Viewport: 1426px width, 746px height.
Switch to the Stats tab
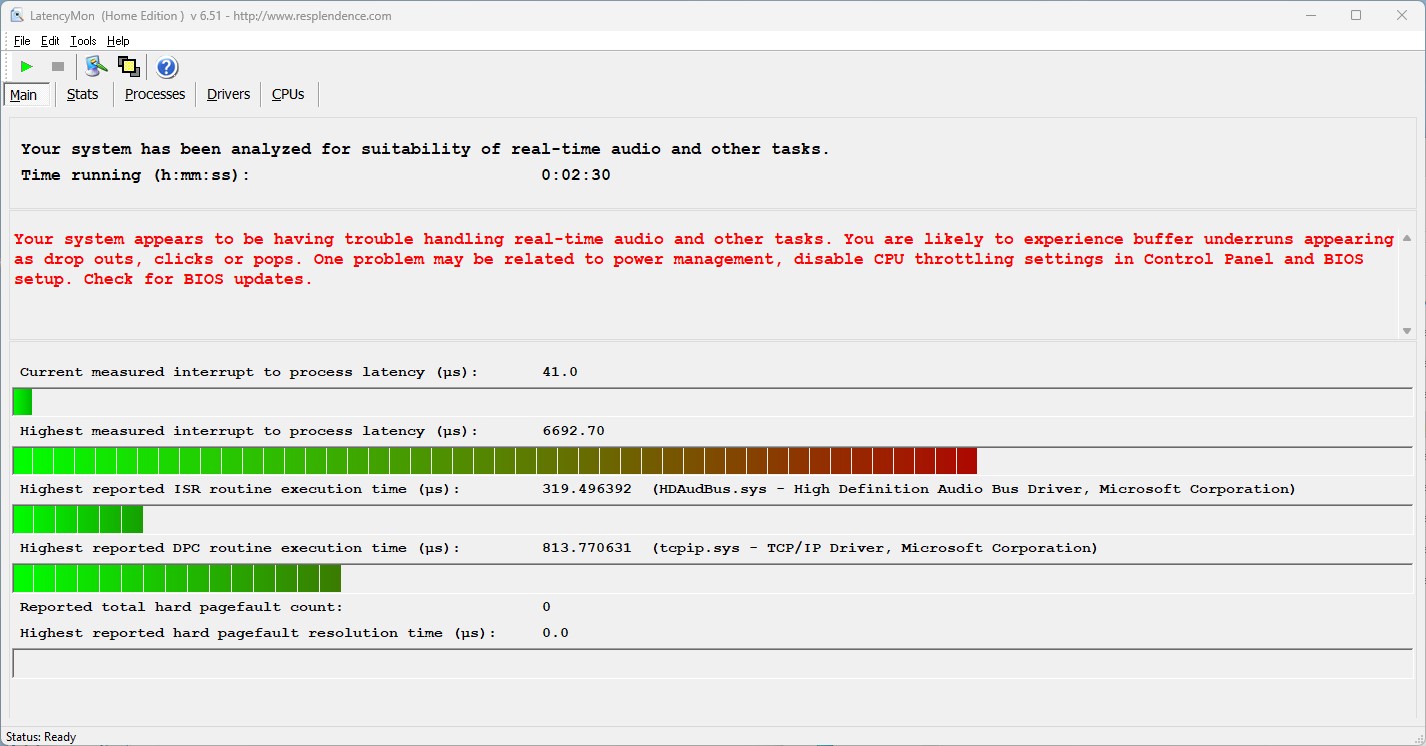tap(83, 94)
